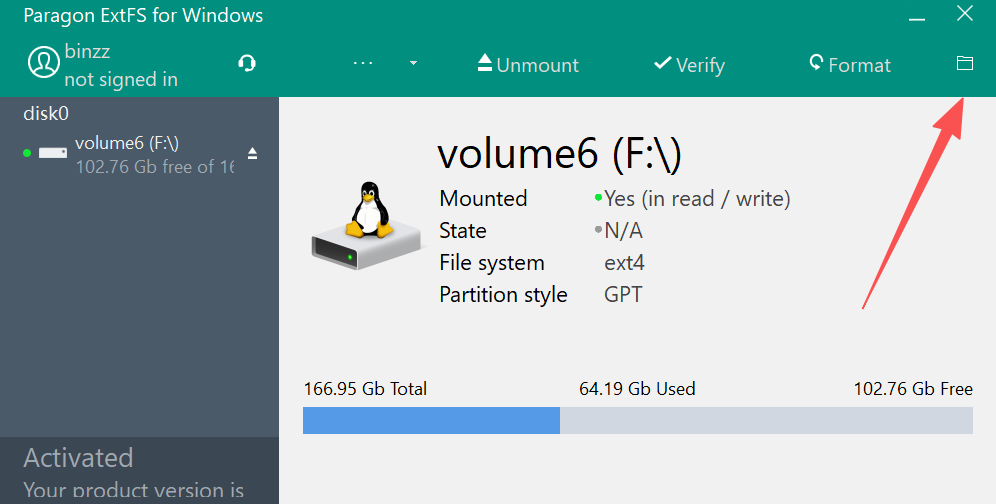Click the "166.95 Gb Total" label
This screenshot has width=996, height=504.
[365, 388]
